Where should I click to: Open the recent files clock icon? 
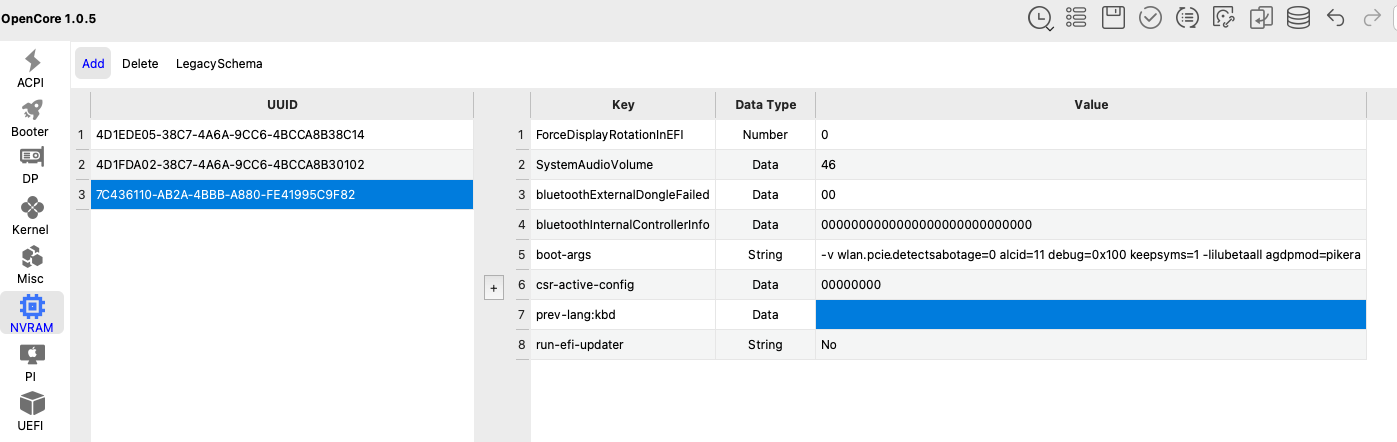tap(1040, 17)
